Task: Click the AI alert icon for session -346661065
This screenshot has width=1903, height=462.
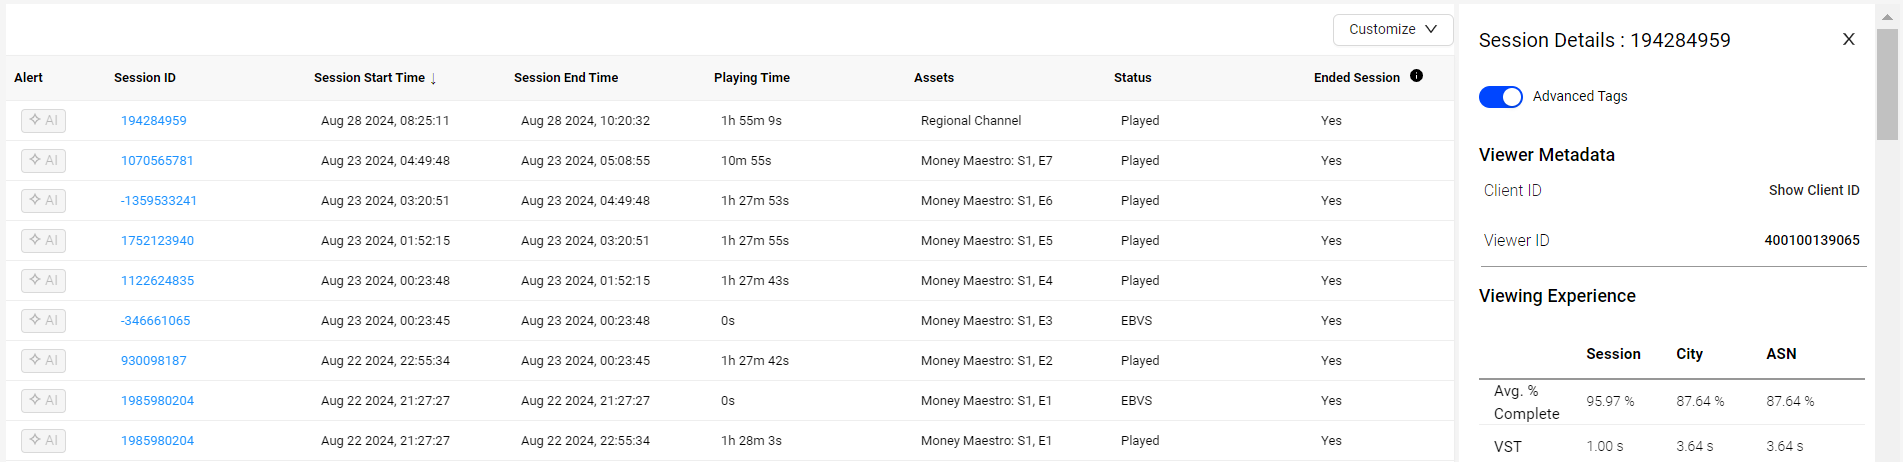Action: pyautogui.click(x=43, y=321)
